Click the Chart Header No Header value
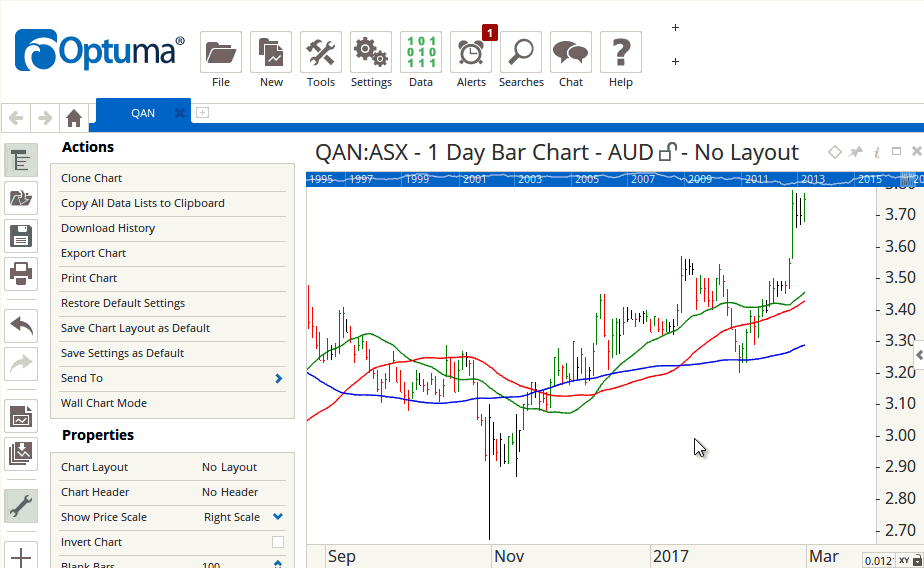 tap(230, 492)
